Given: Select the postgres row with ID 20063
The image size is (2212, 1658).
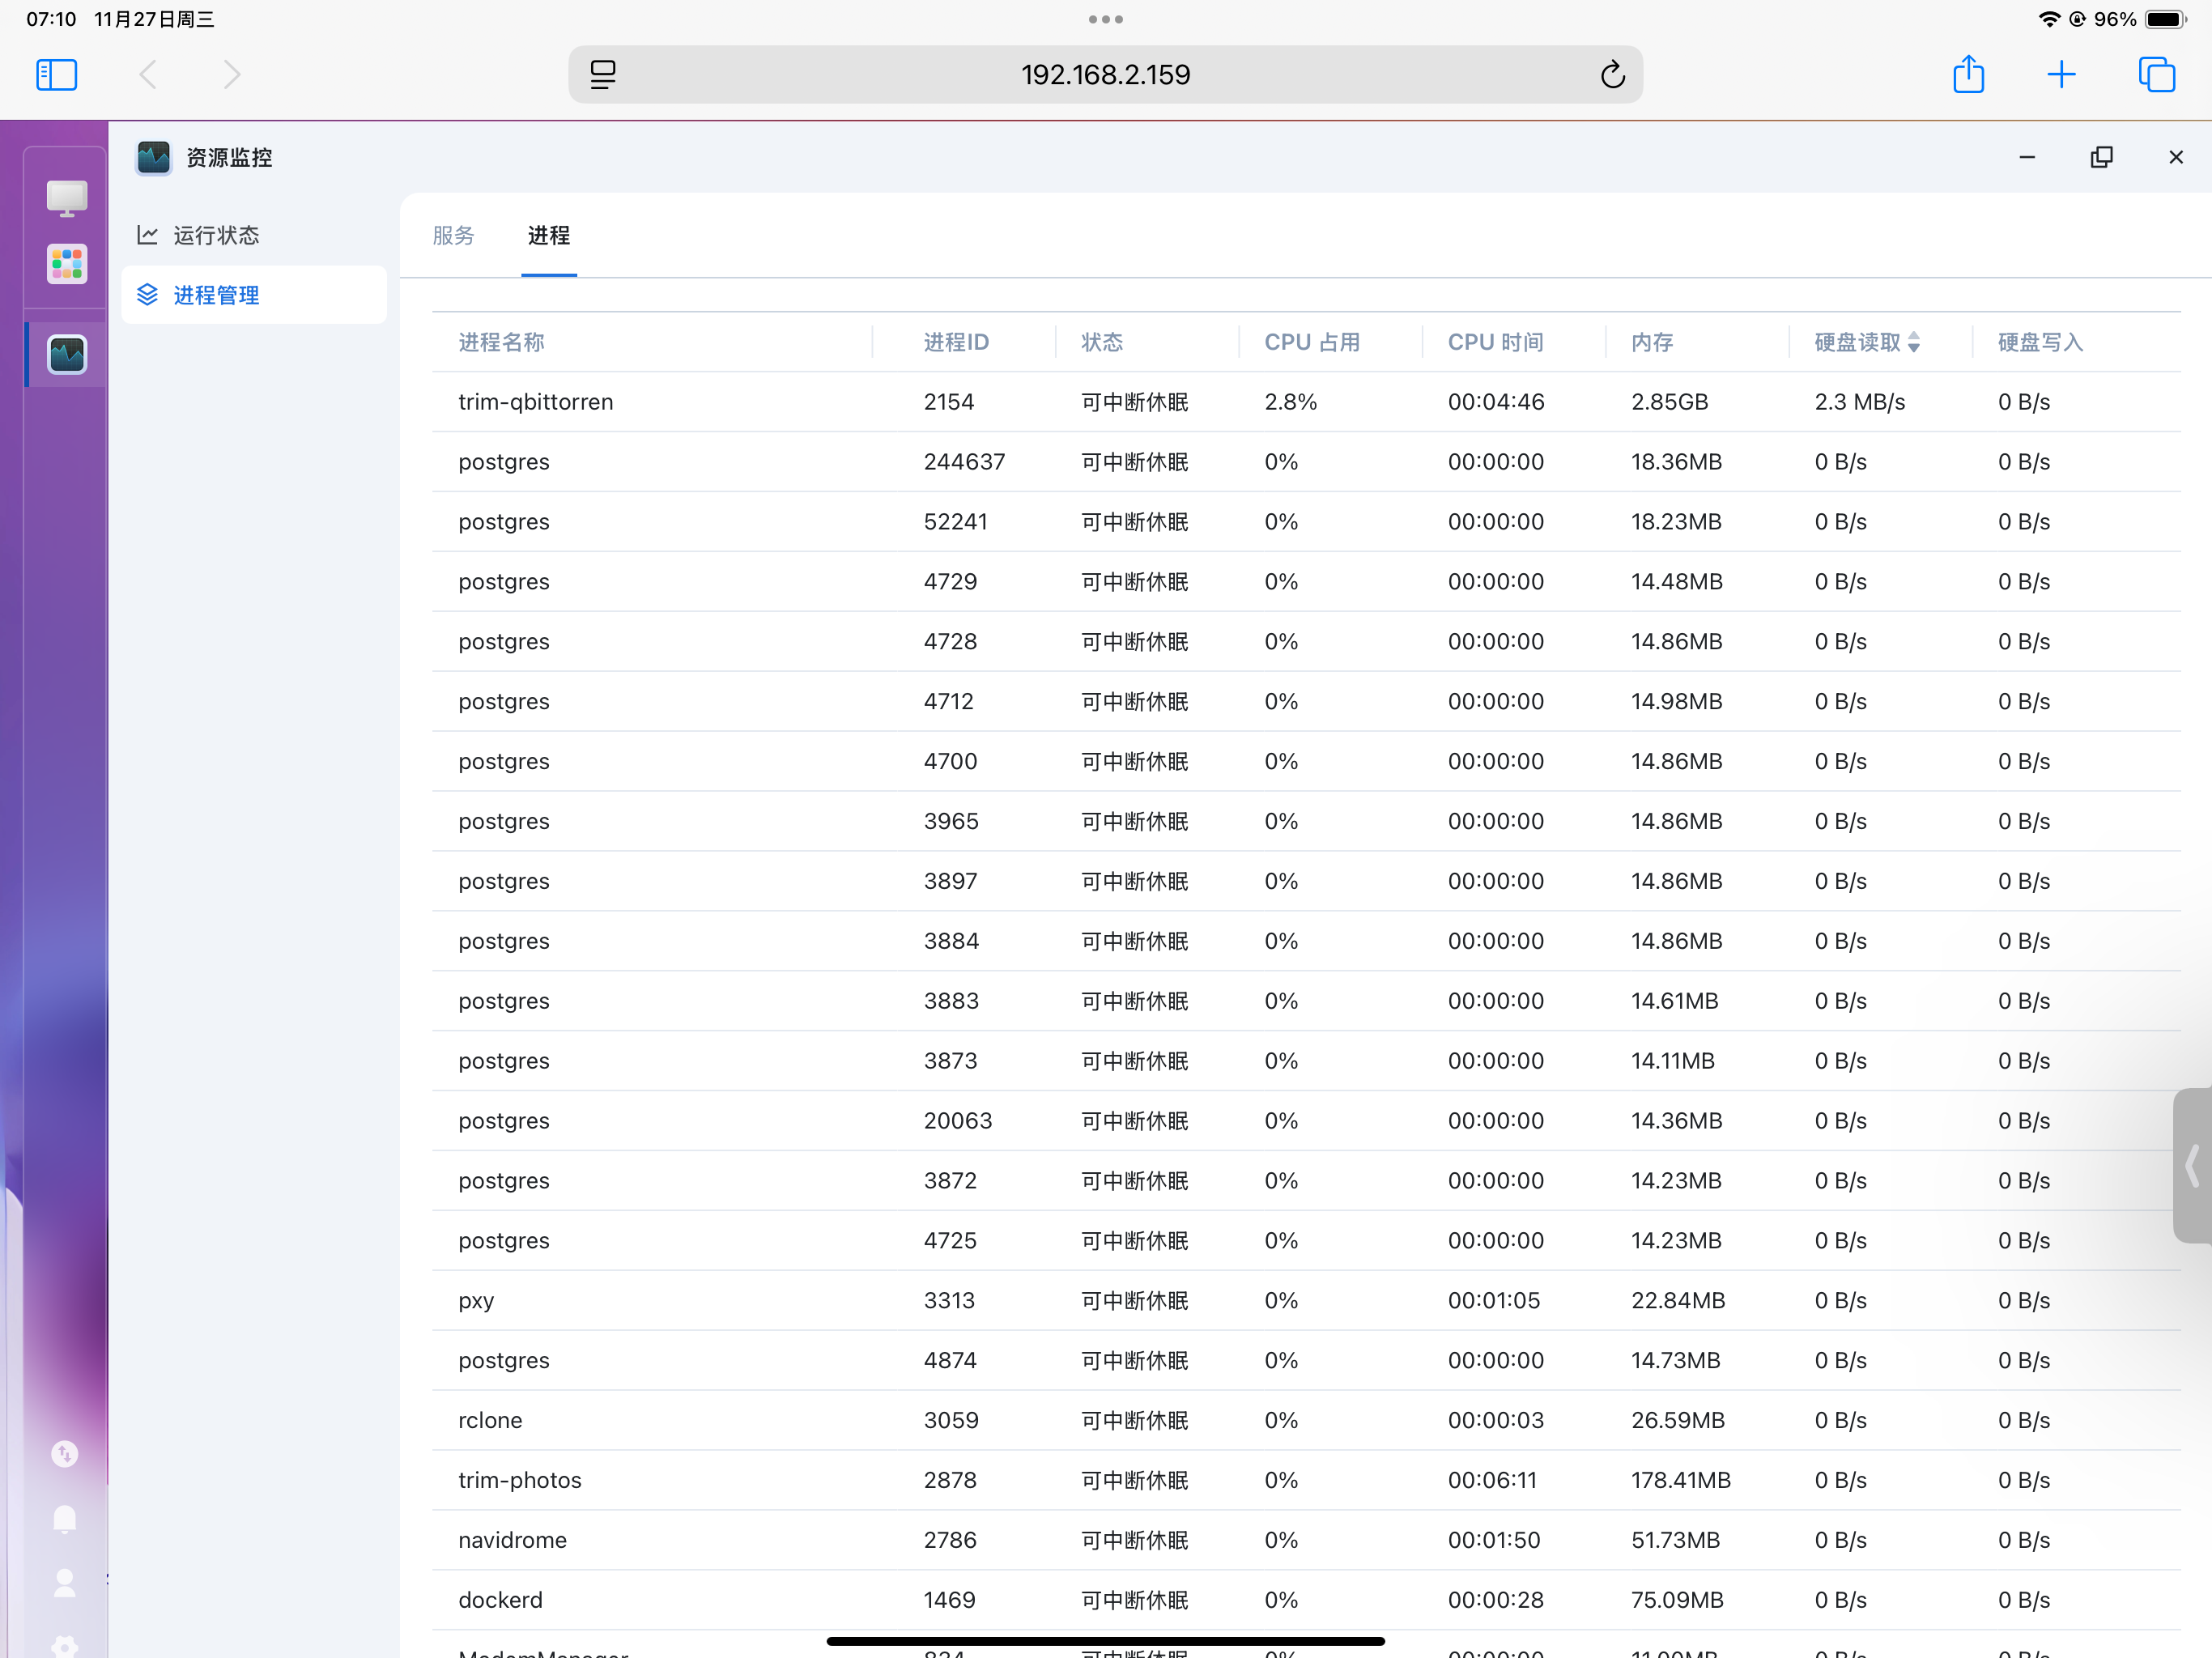Looking at the screenshot, I should (1306, 1121).
